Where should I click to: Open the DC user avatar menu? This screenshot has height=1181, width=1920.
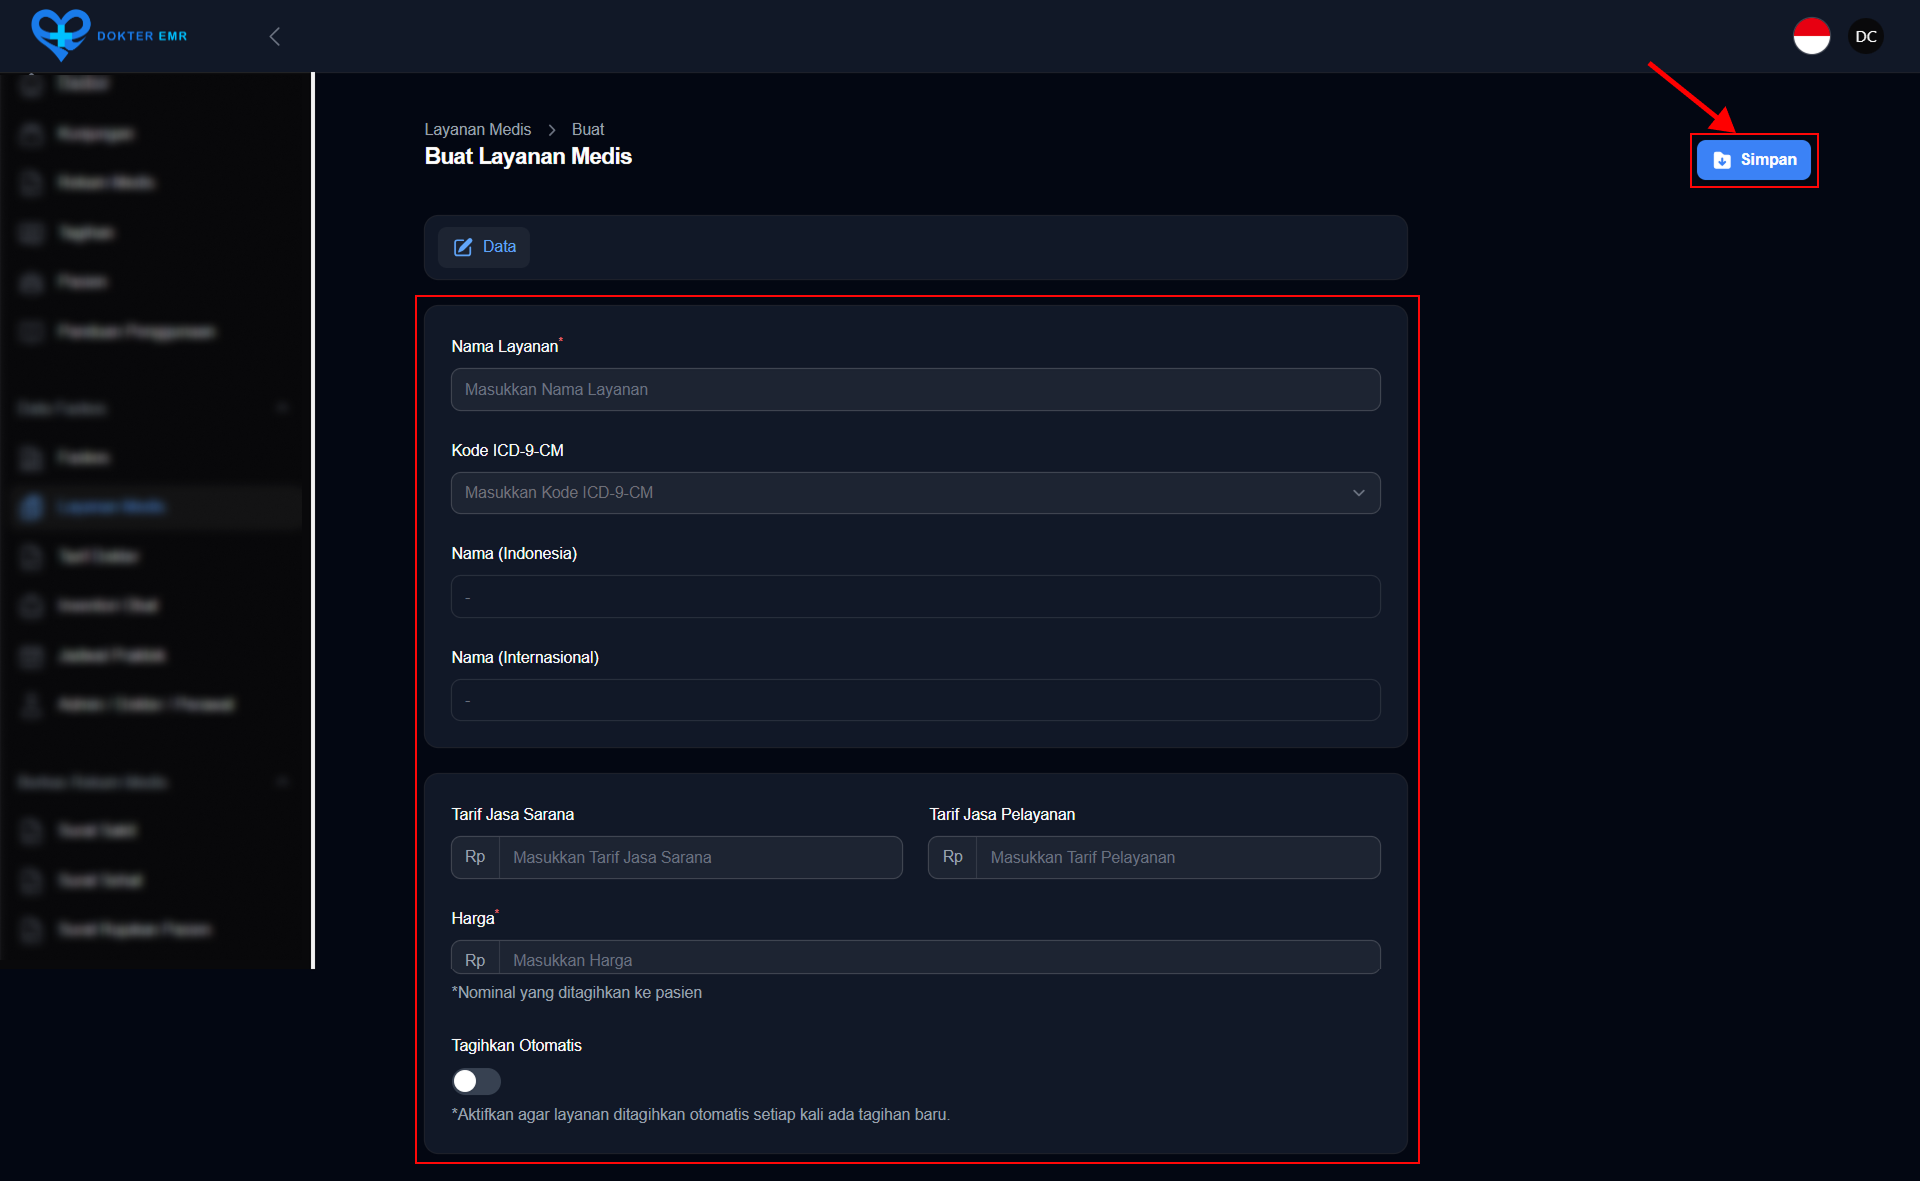point(1865,36)
